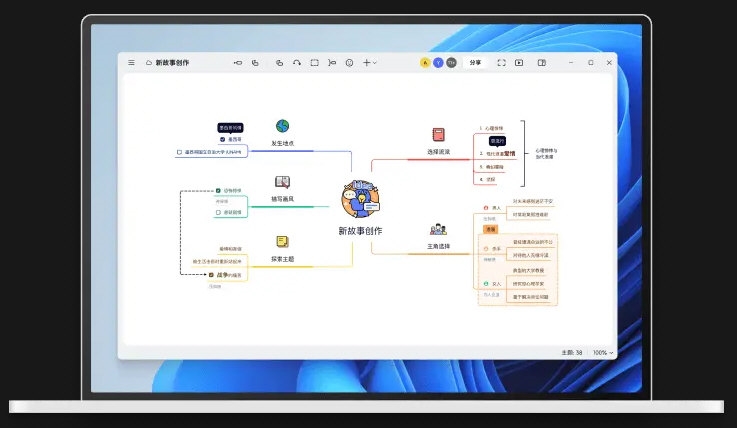Click the insert subtopic toolbar icon
737x428 pixels.
255,62
